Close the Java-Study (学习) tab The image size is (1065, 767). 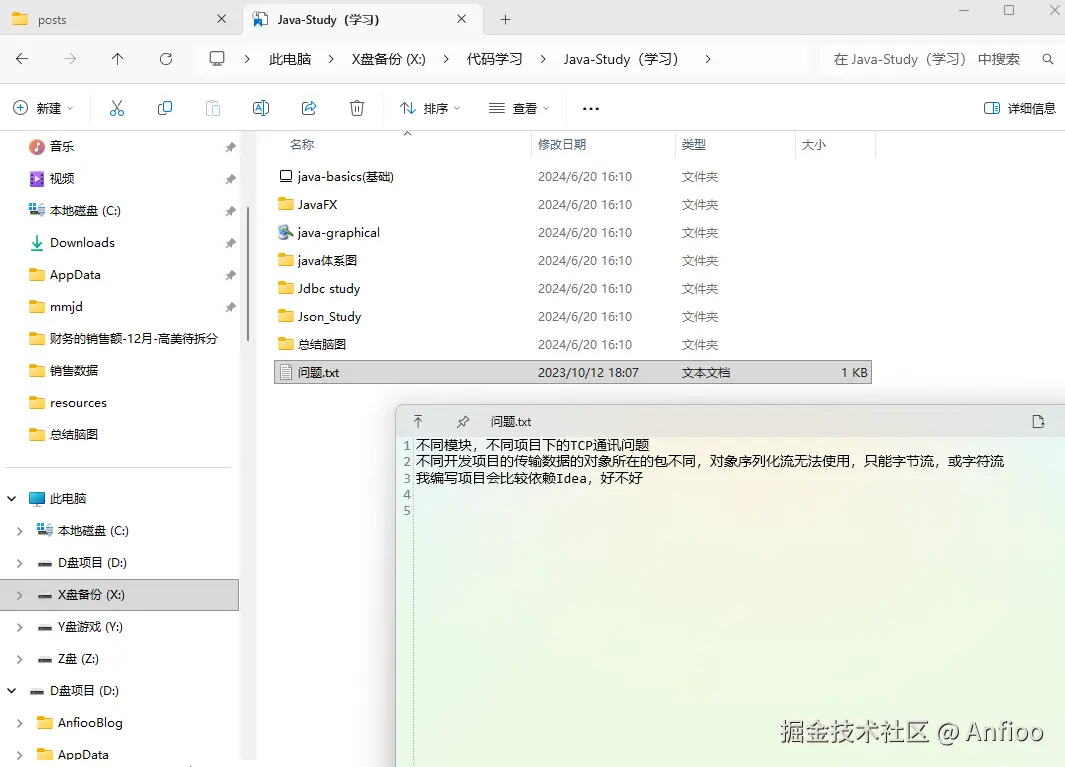pyautogui.click(x=461, y=19)
